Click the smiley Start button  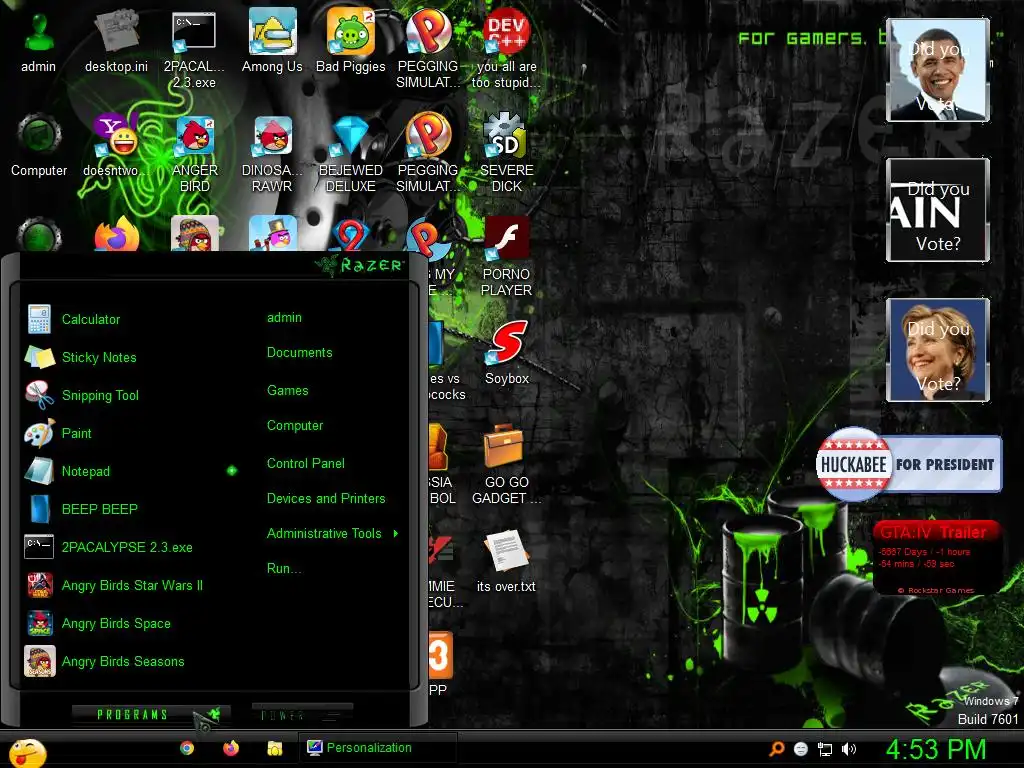click(x=27, y=753)
